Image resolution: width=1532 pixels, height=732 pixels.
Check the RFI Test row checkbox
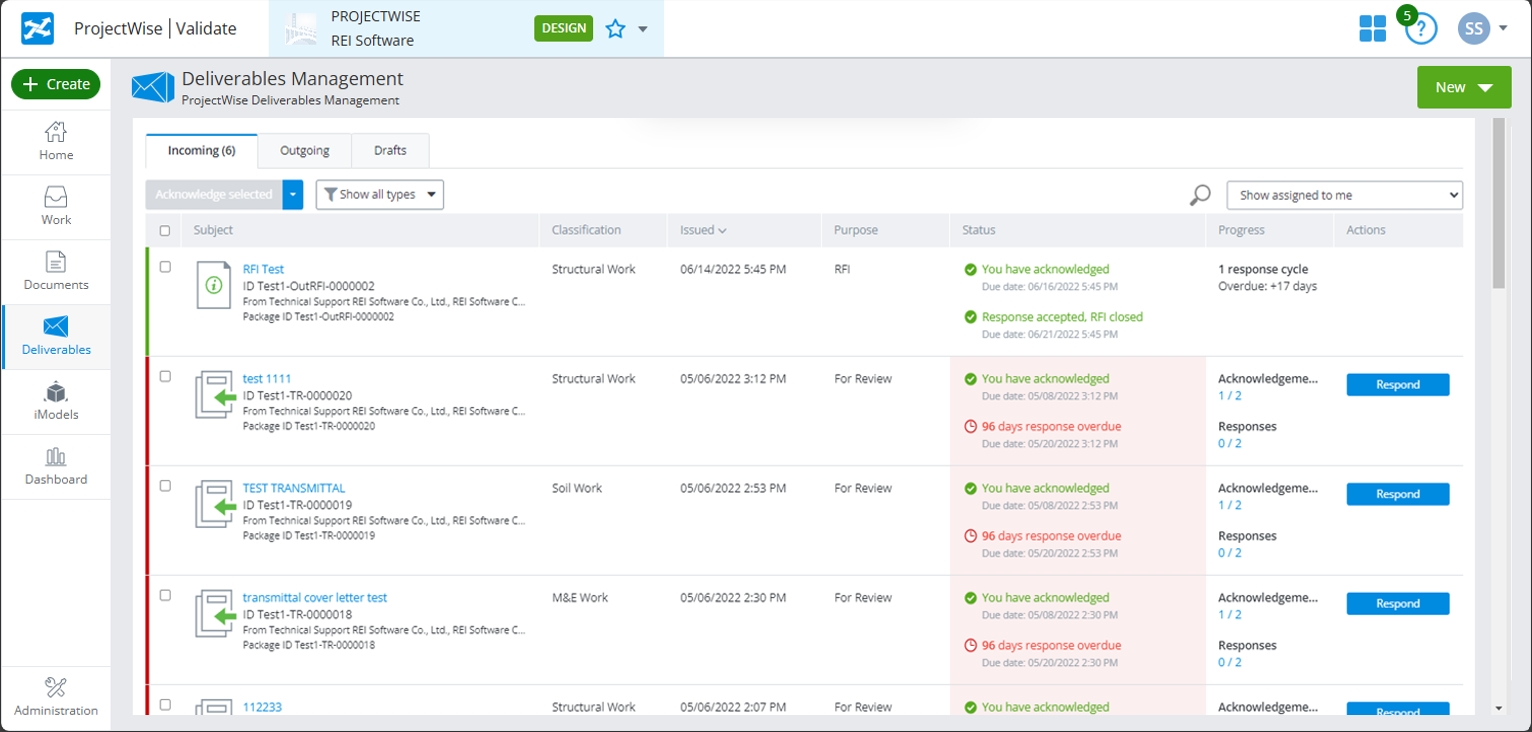tap(165, 267)
